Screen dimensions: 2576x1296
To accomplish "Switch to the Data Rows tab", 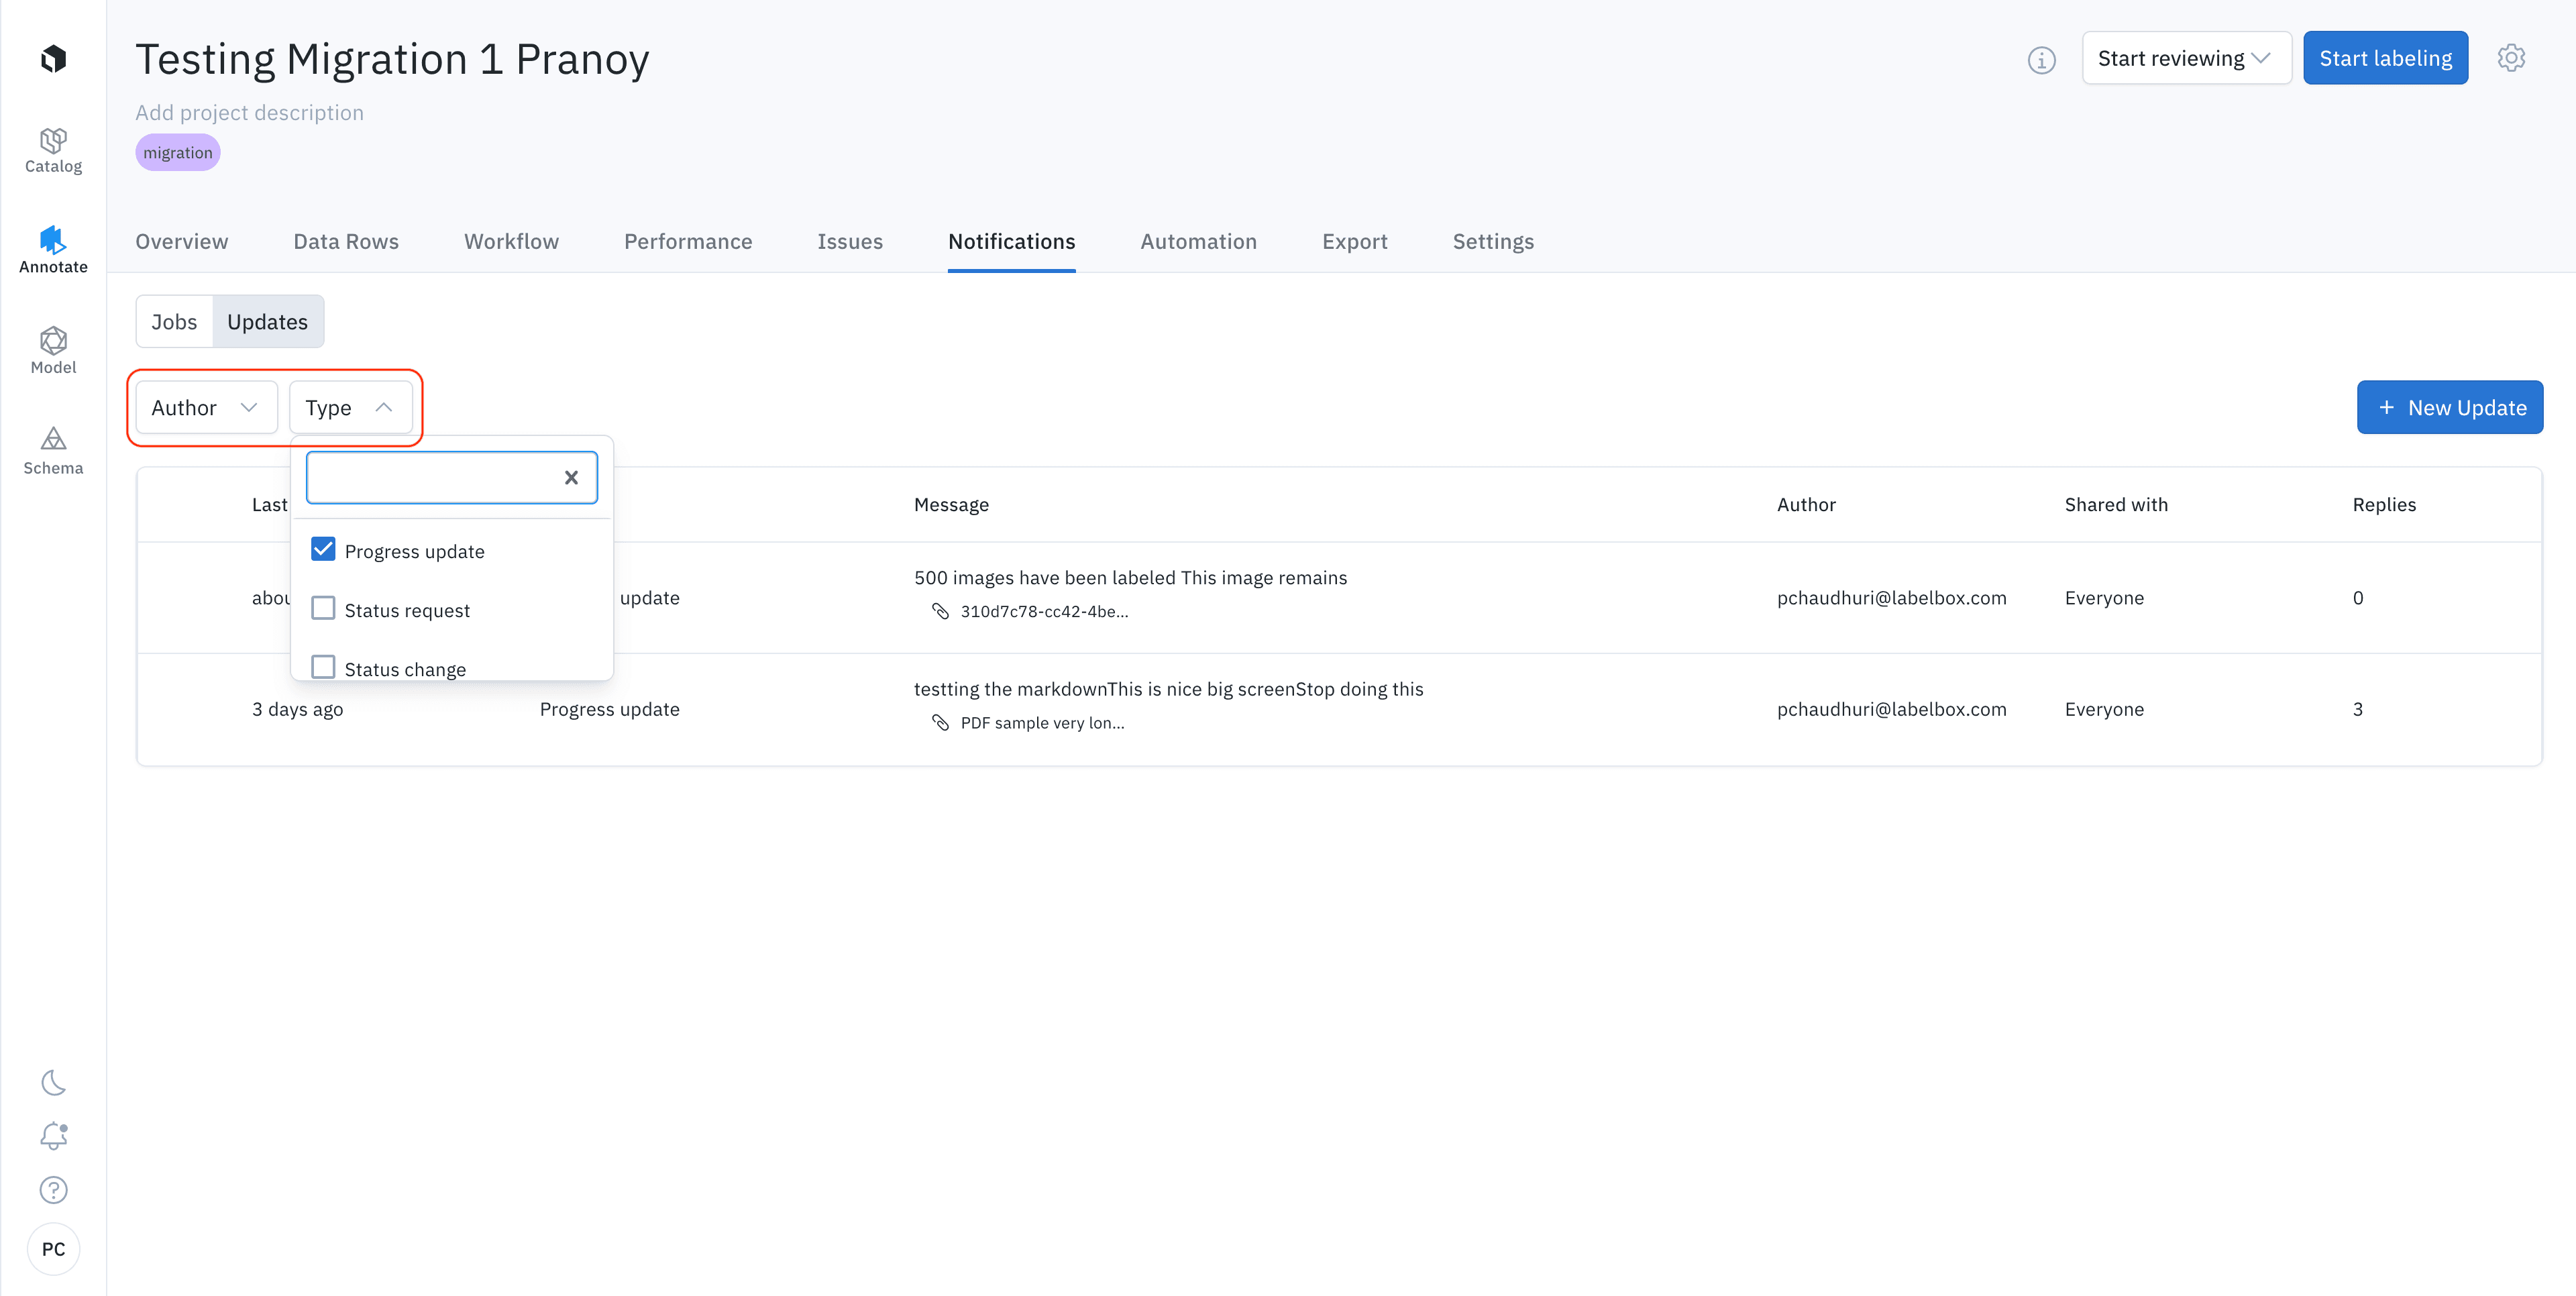I will [346, 241].
